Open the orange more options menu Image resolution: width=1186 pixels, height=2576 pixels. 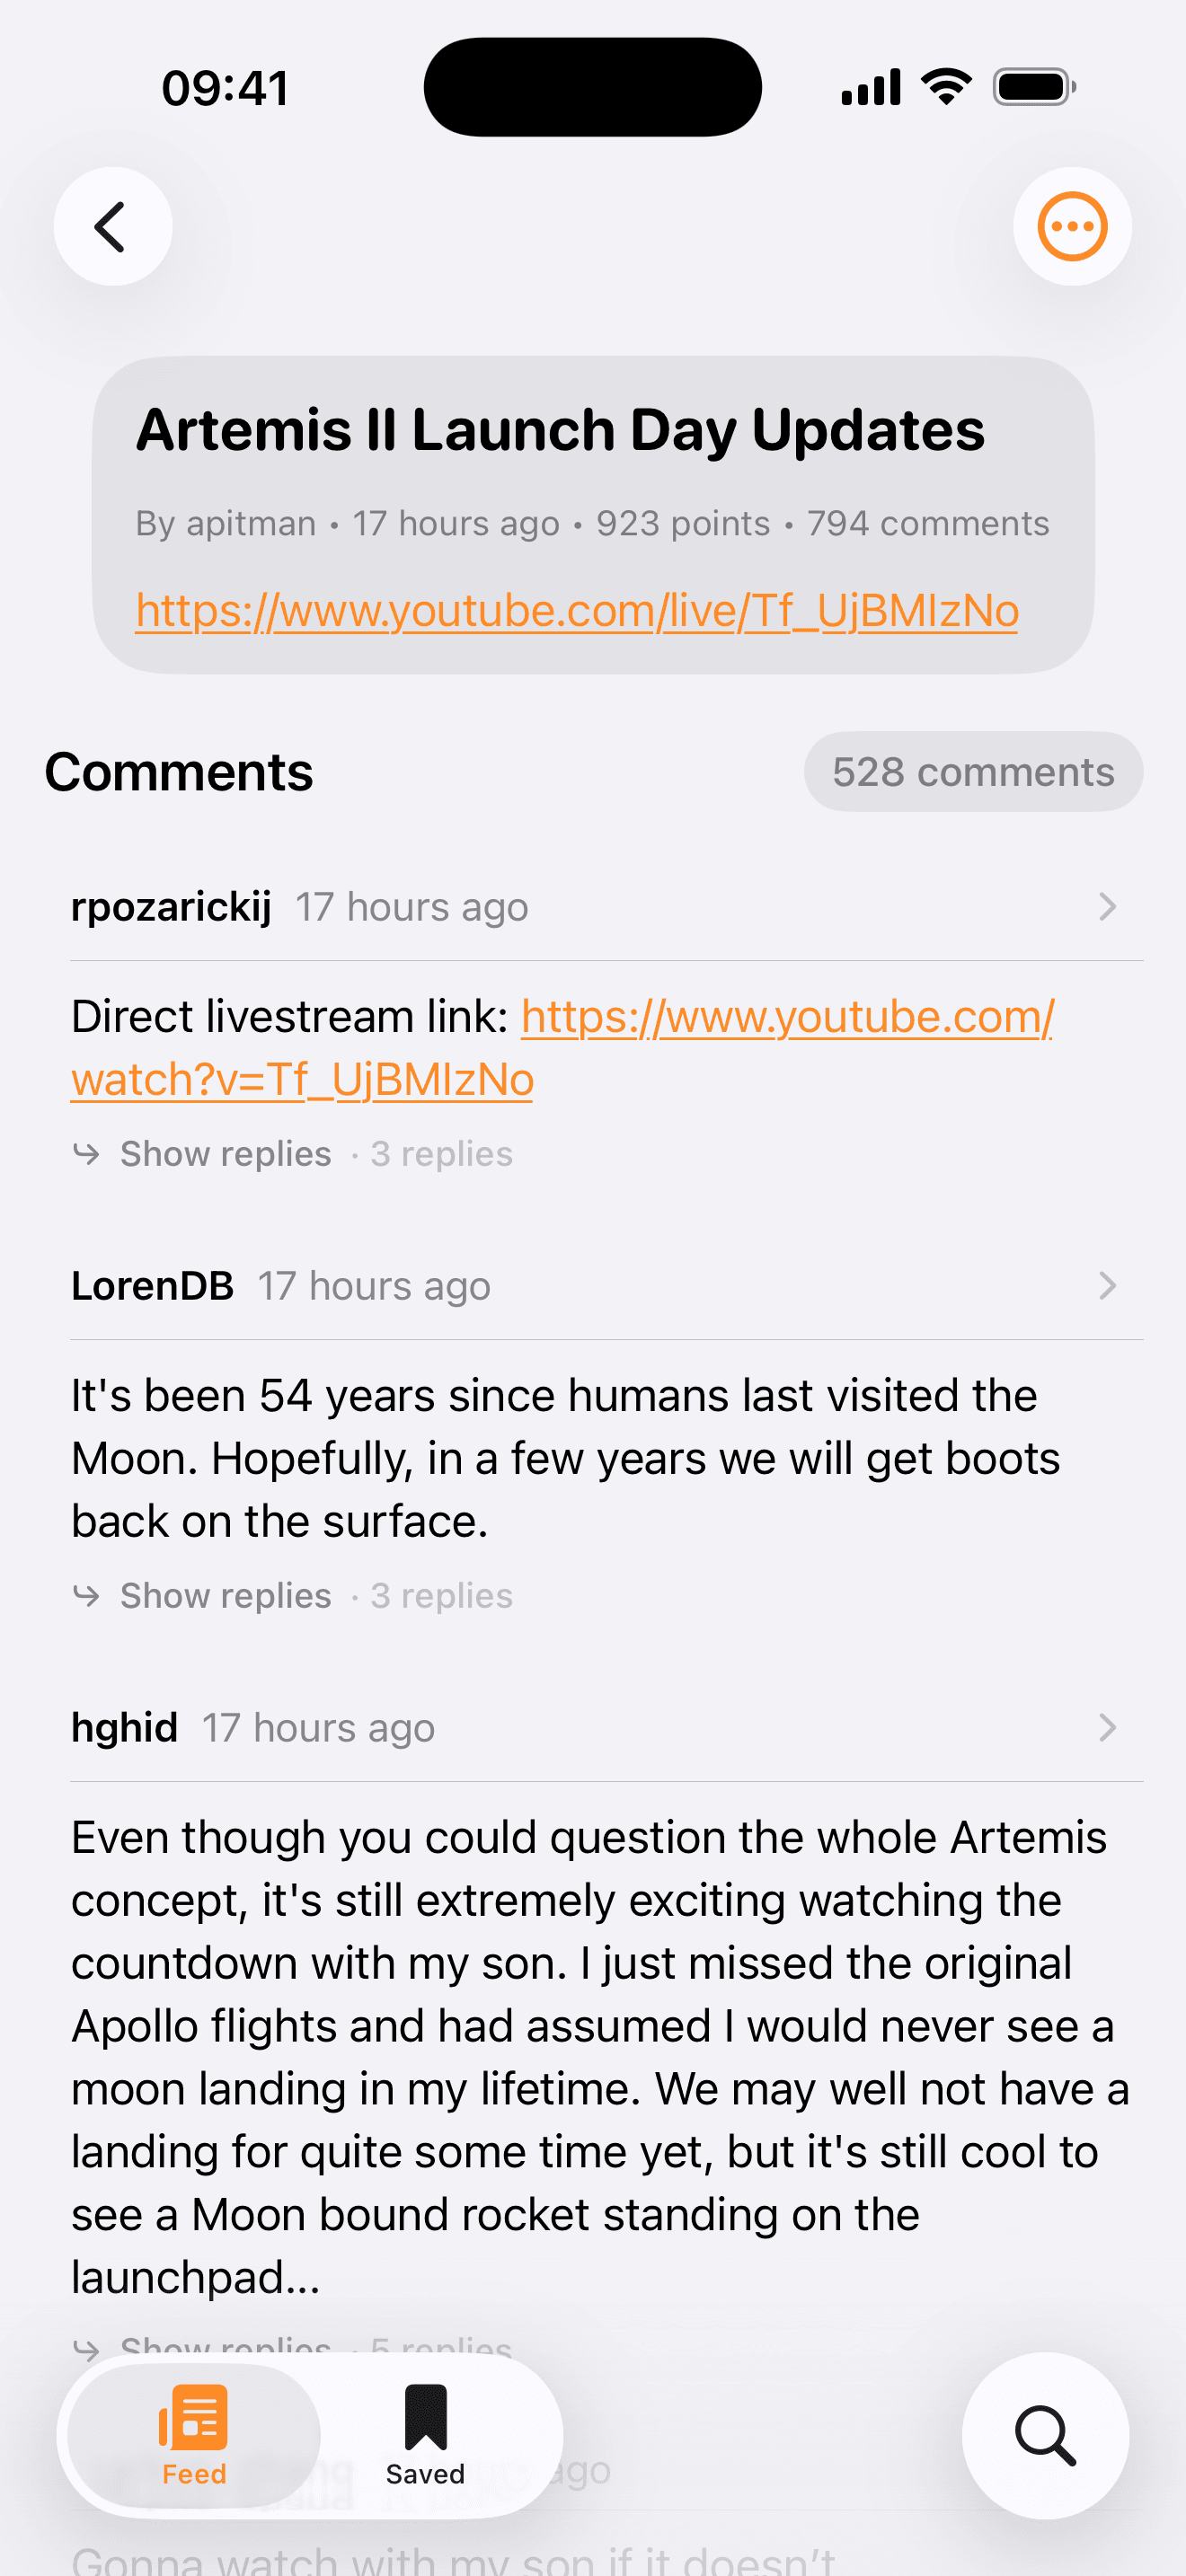click(1072, 227)
